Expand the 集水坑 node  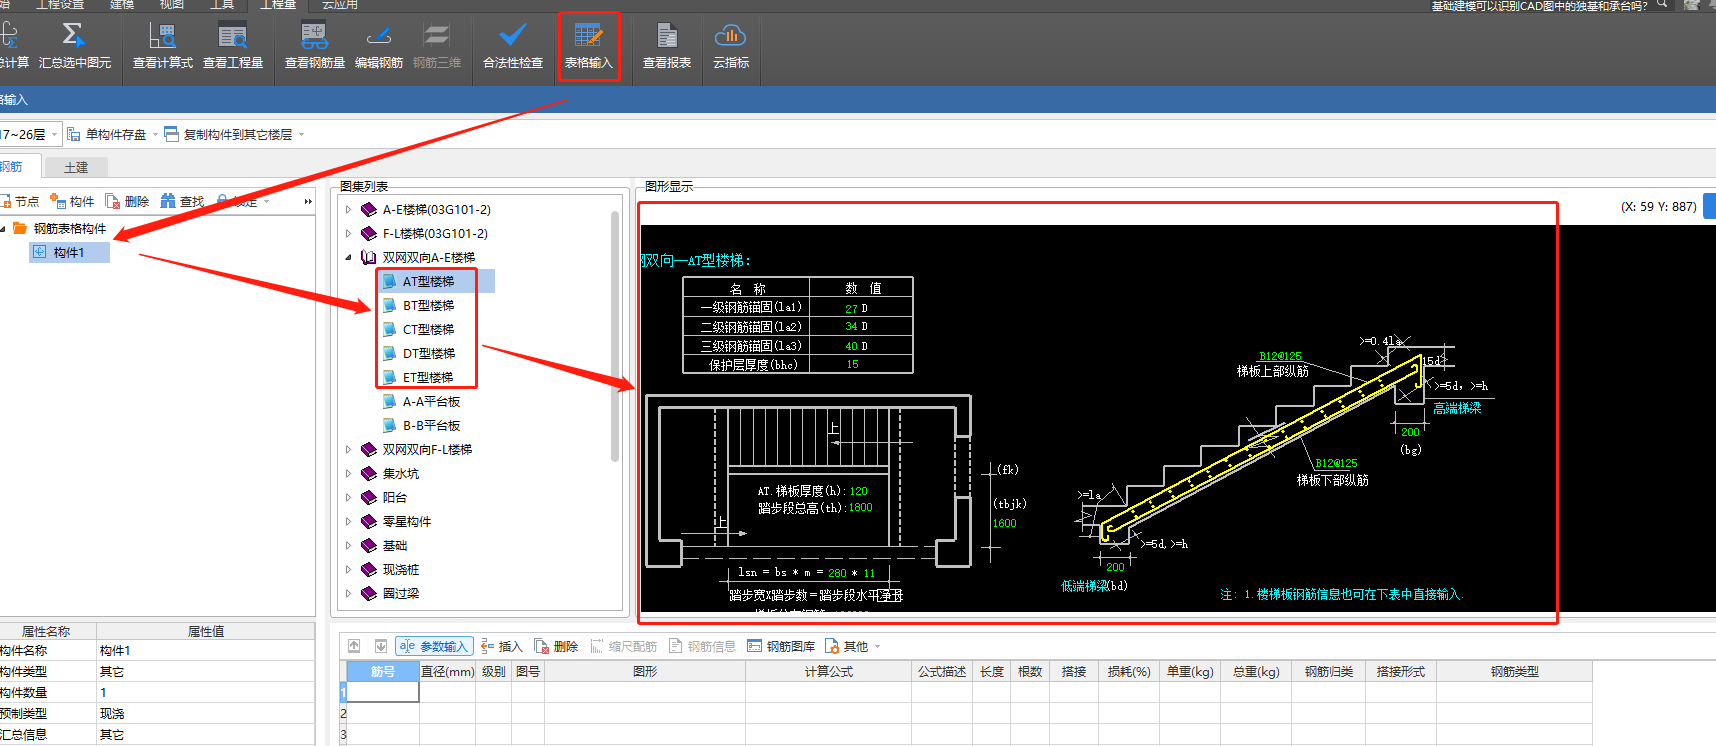coord(349,473)
